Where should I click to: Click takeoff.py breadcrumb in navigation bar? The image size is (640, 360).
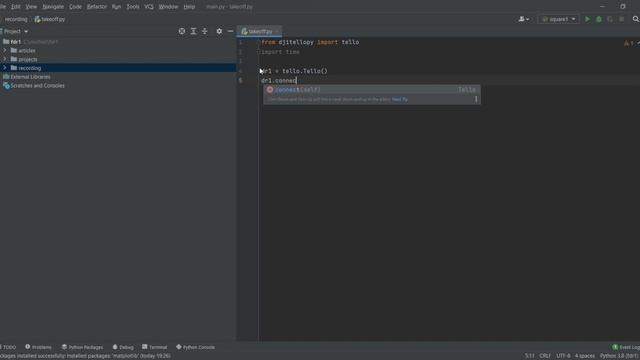pos(50,19)
